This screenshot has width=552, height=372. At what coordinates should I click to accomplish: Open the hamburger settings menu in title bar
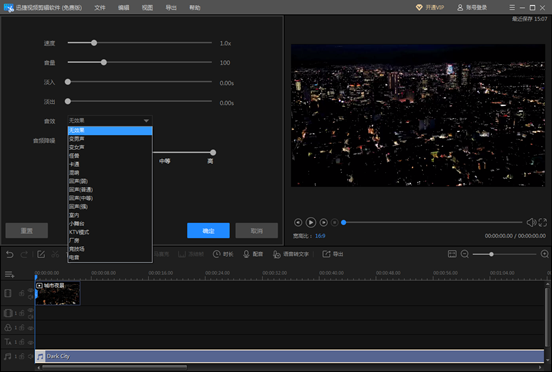(x=512, y=7)
